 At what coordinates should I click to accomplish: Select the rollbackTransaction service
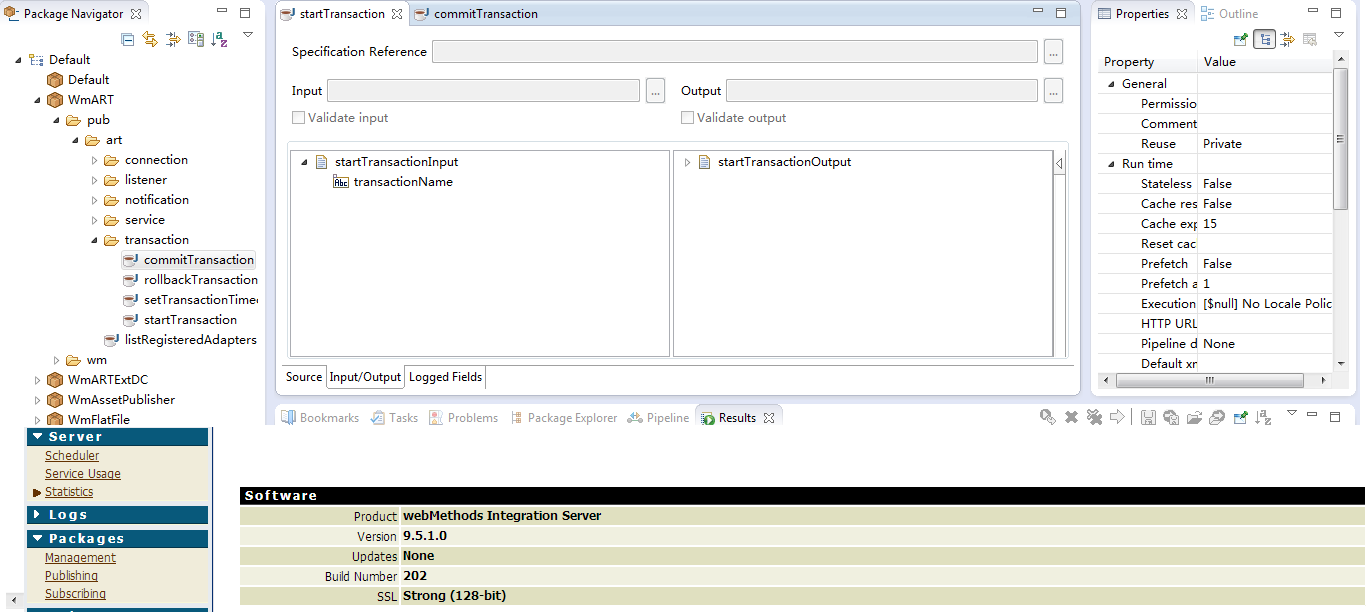(x=200, y=280)
